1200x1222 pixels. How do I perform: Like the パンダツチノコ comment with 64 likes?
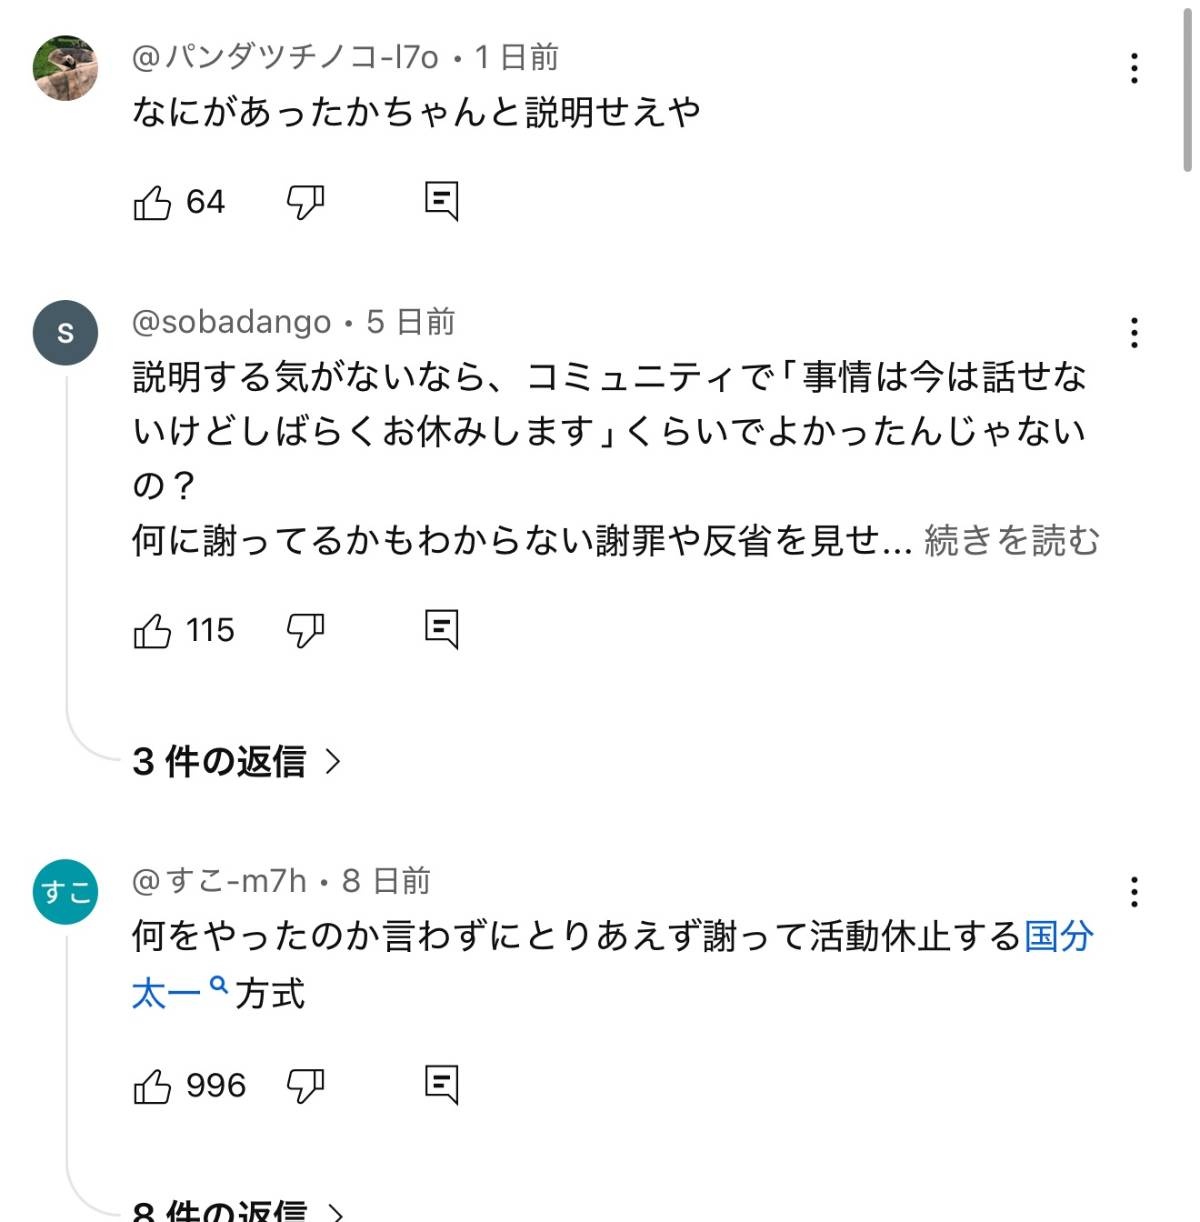point(153,203)
